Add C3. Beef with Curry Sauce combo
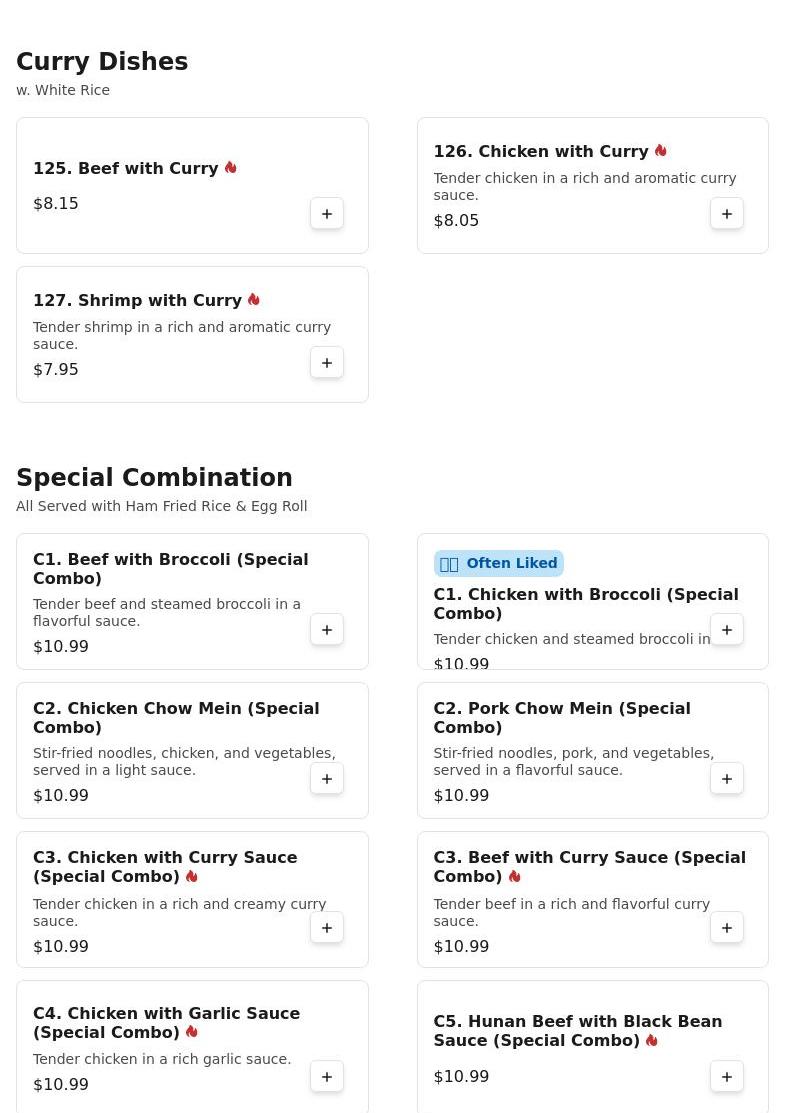The image size is (785, 1113). click(x=727, y=928)
